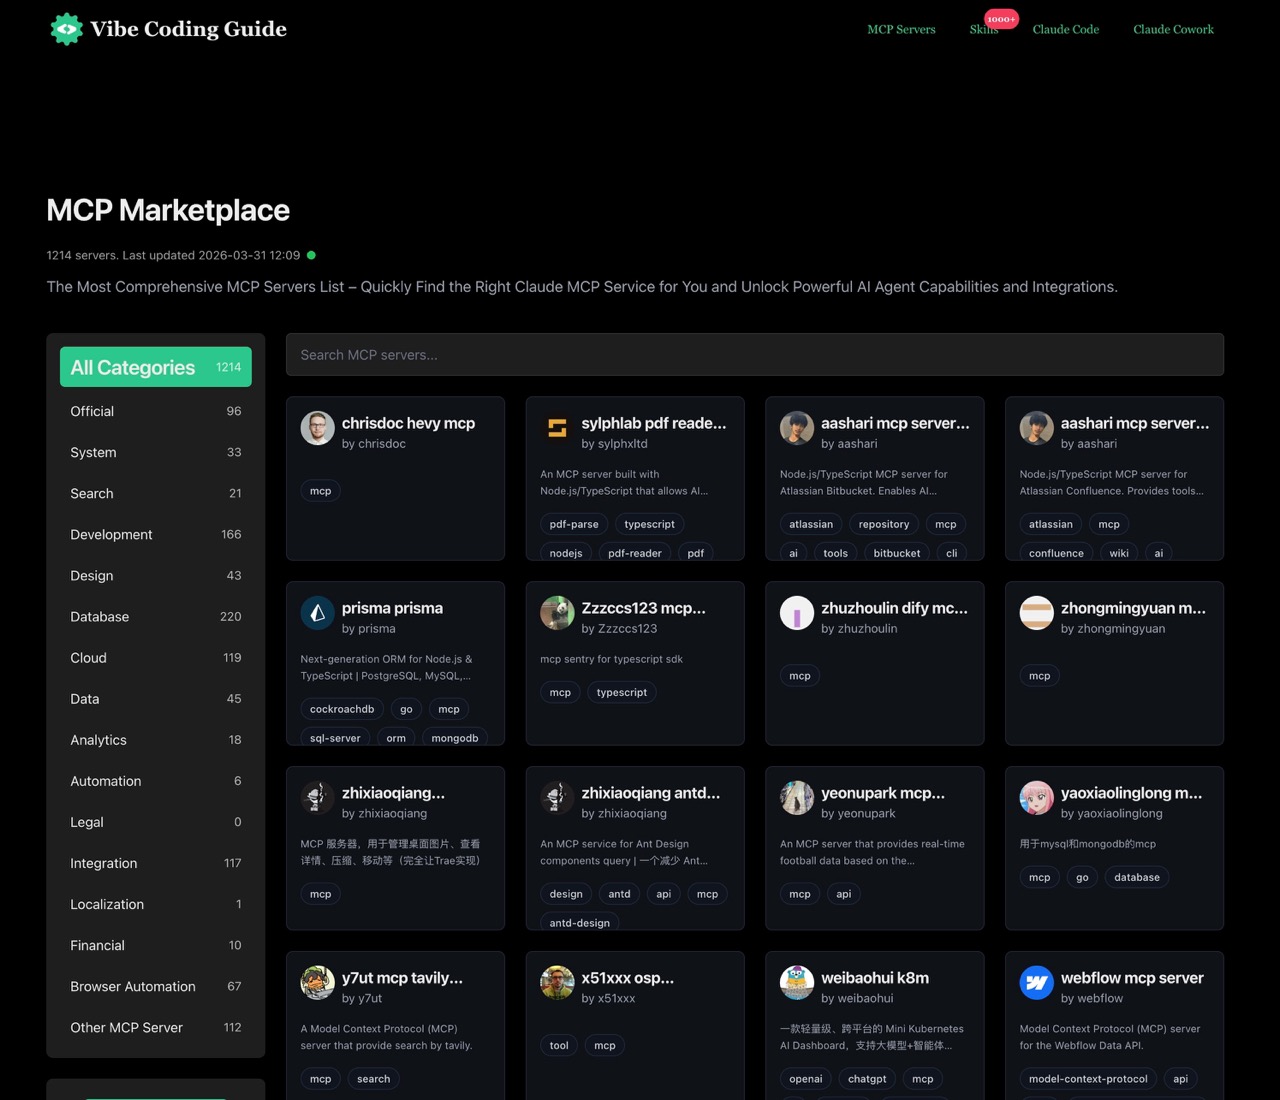The height and width of the screenshot is (1100, 1280).
Task: Select the Development category
Action: click(x=156, y=535)
